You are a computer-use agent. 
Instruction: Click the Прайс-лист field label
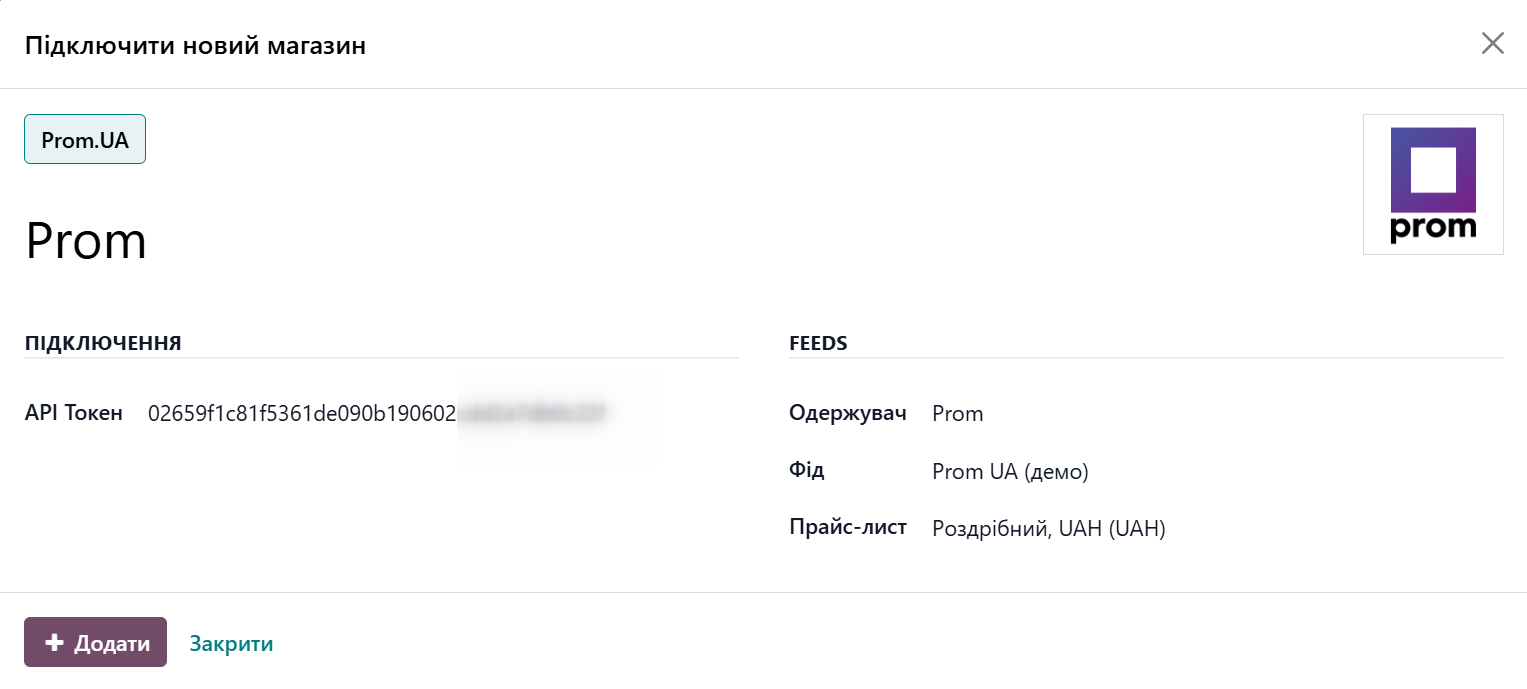(848, 527)
